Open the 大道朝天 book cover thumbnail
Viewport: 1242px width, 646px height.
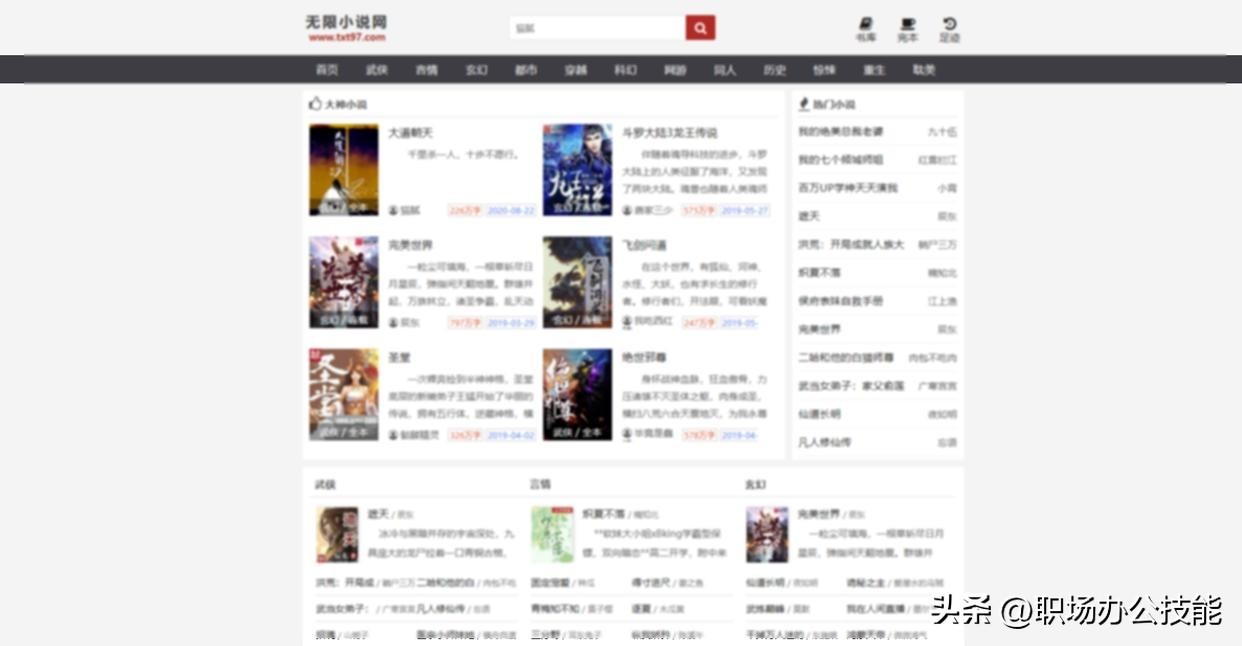343,170
